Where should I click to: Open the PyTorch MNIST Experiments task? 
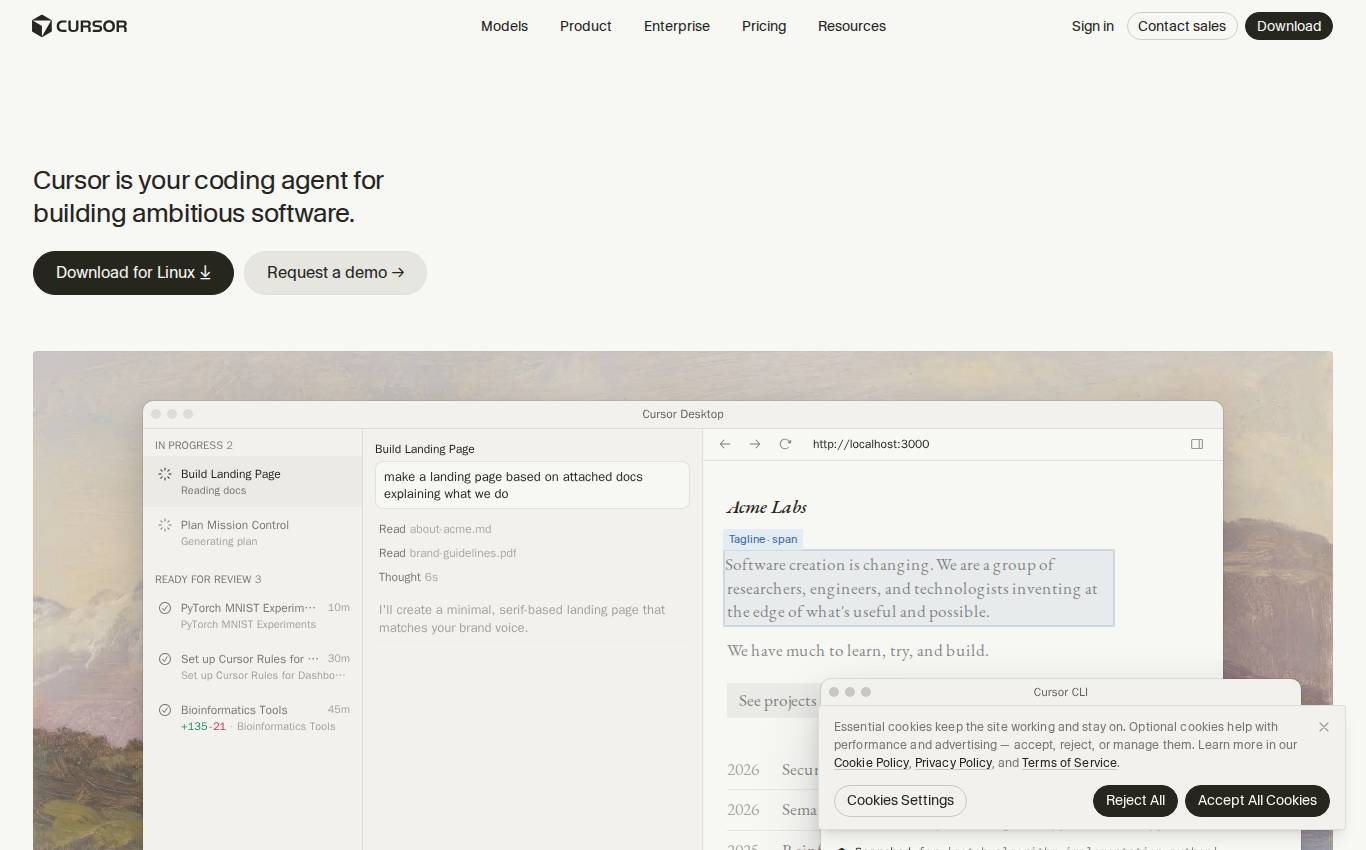pos(252,616)
